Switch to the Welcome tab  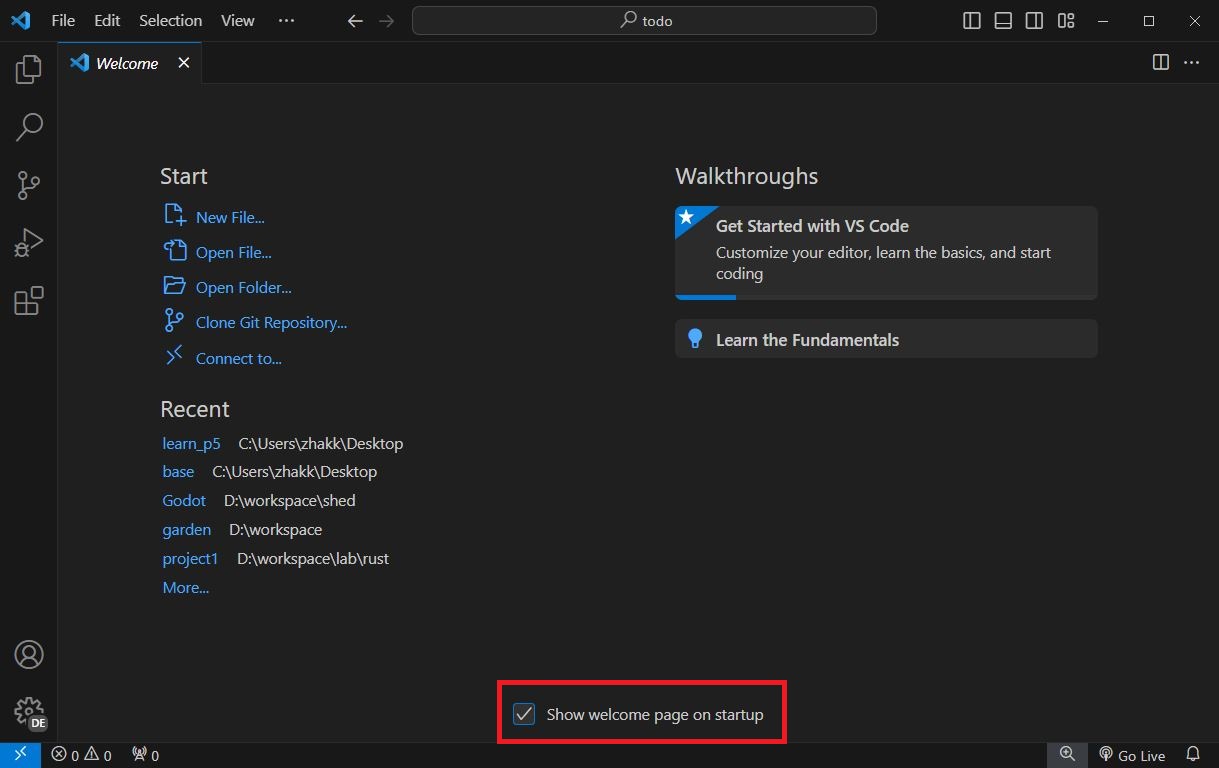coord(127,62)
